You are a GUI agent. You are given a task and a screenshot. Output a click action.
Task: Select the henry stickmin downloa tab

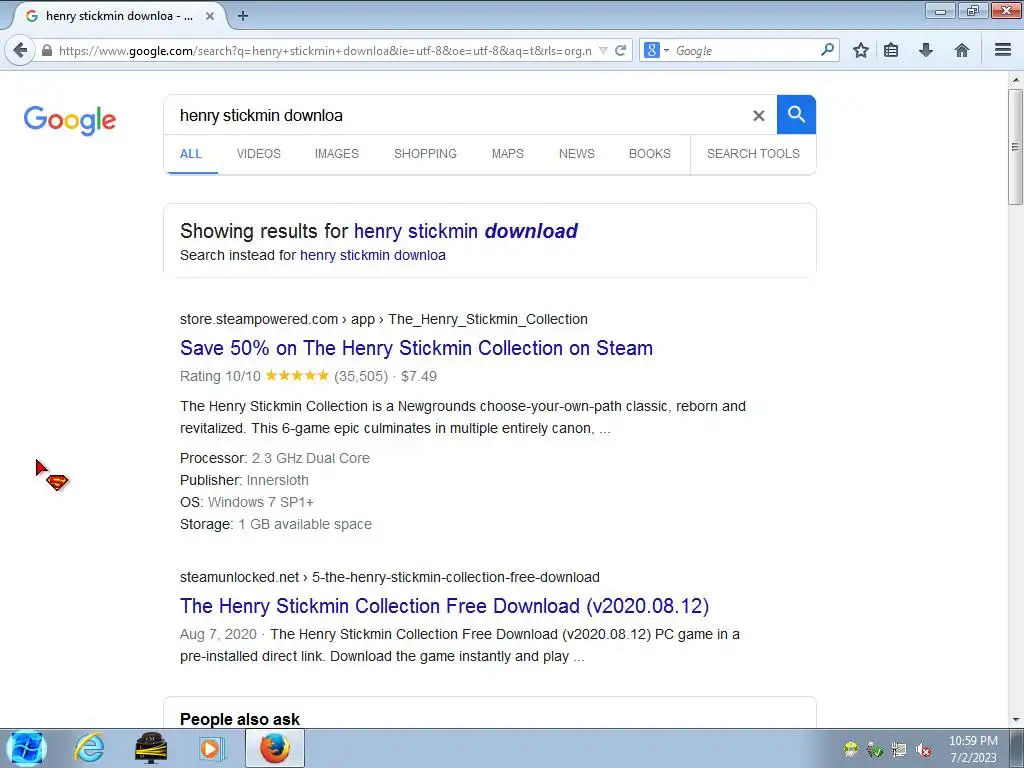point(118,16)
